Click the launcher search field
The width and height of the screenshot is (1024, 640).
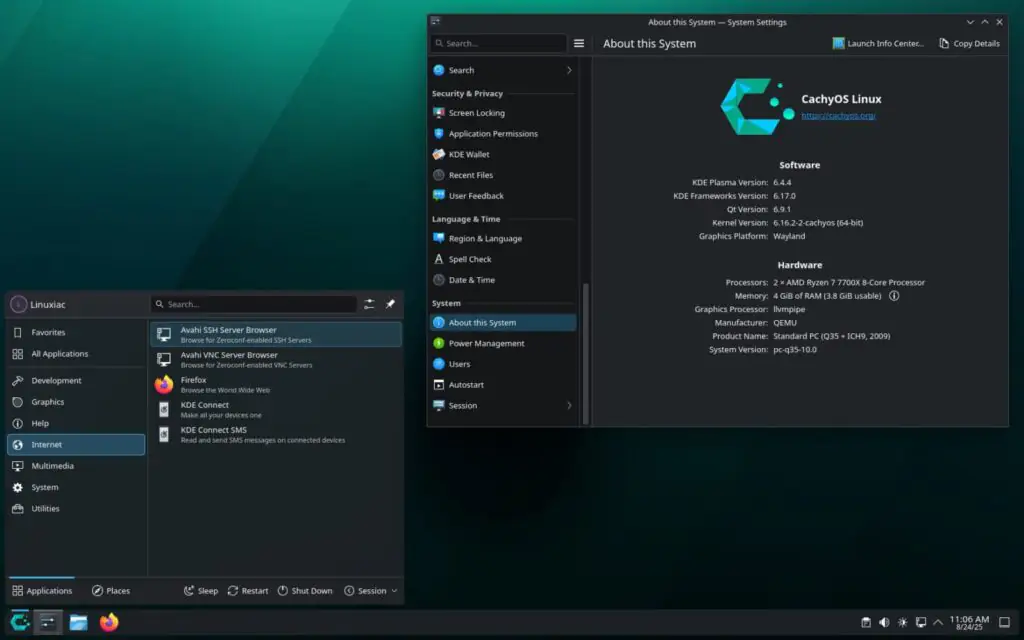(x=254, y=304)
